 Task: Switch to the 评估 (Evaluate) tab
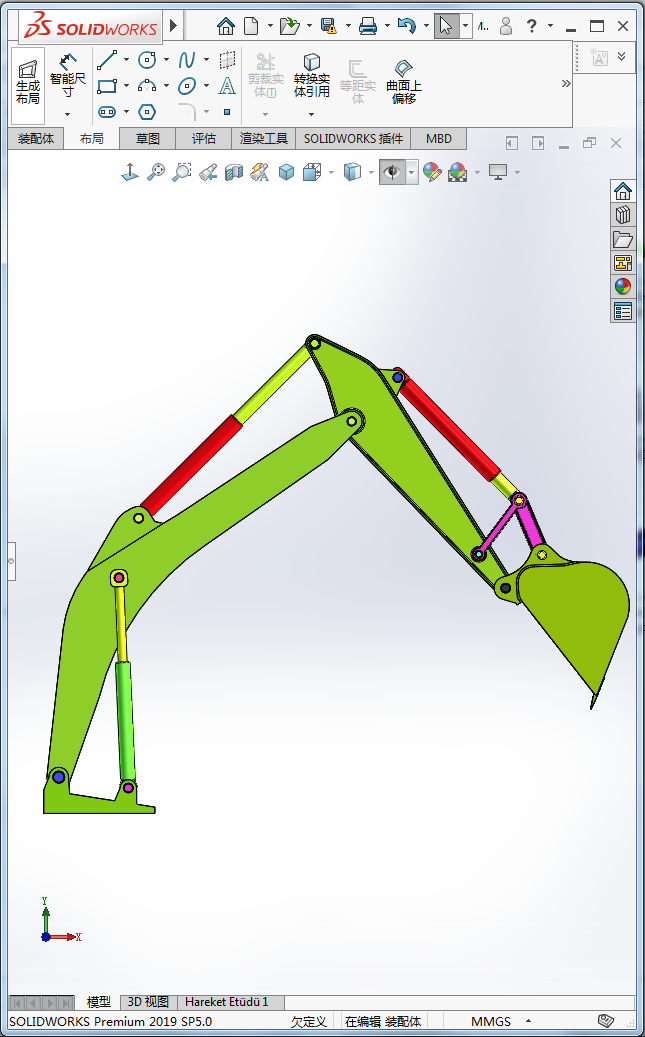pyautogui.click(x=203, y=139)
